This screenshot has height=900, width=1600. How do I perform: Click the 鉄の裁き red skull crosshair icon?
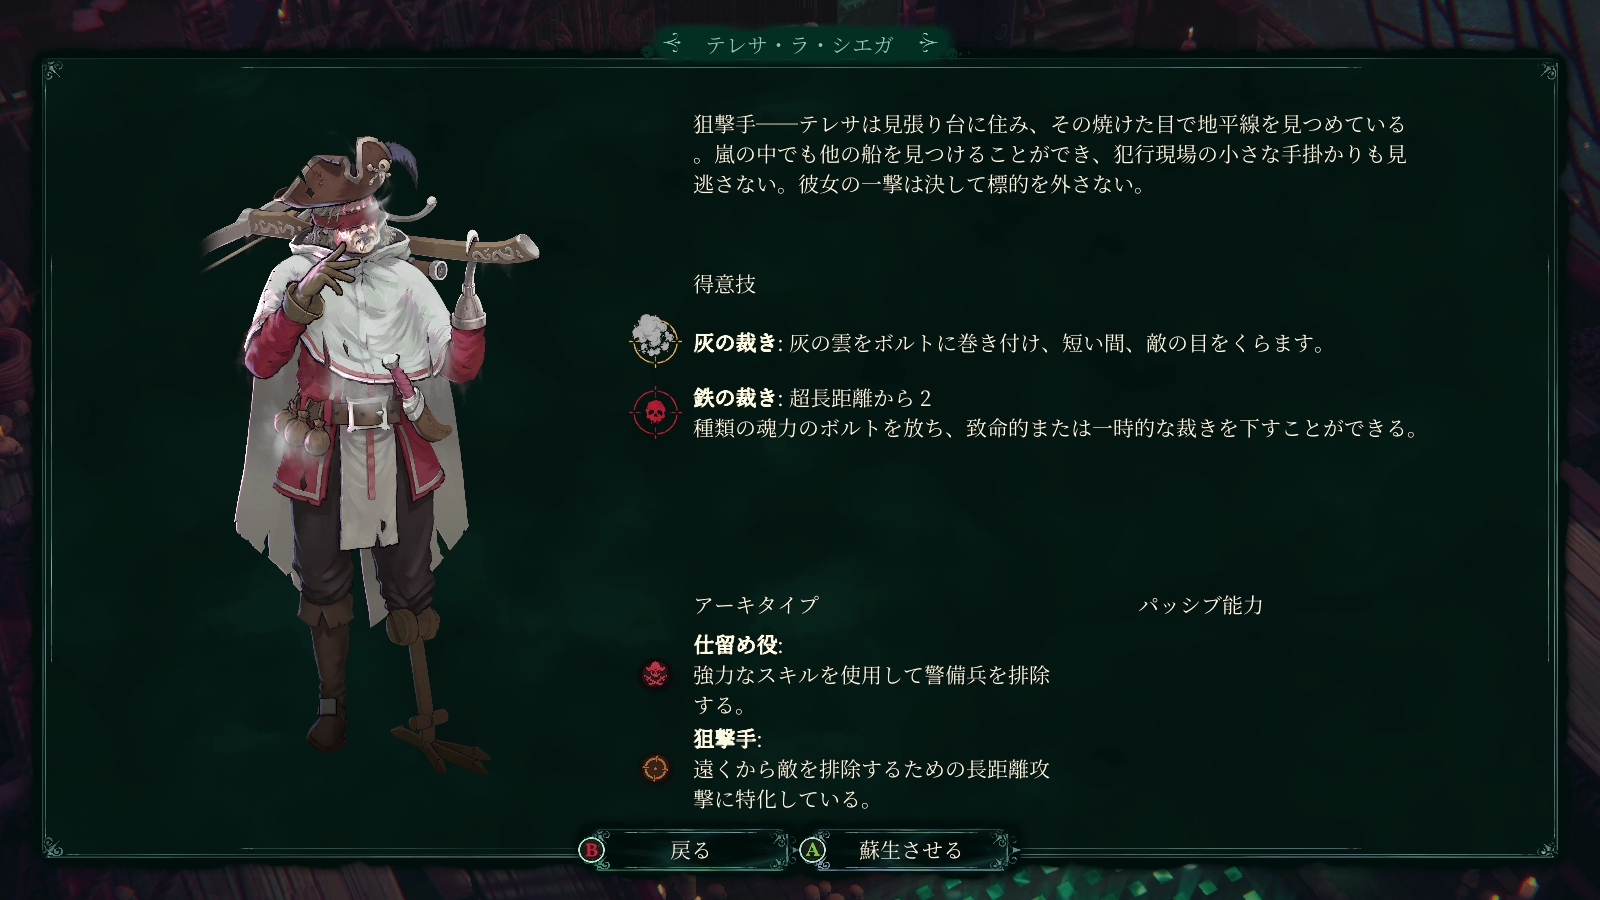point(655,412)
